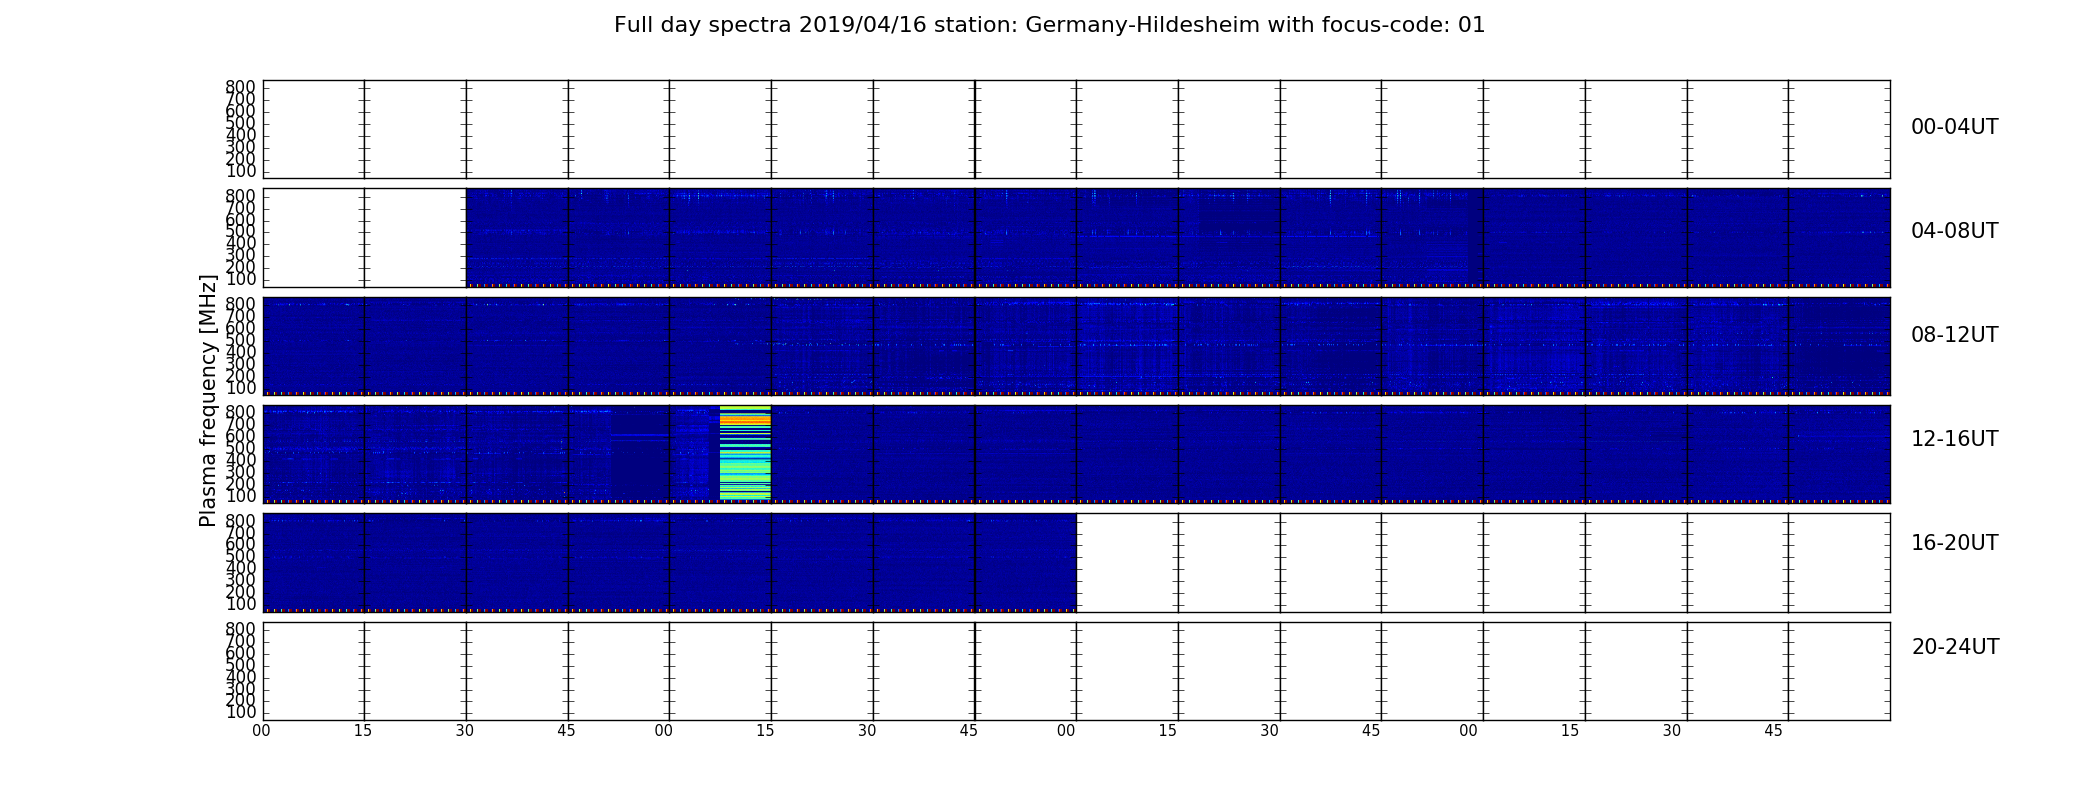Select the "12-16UT" panel label
This screenshot has width=2100, height=800.
[x=1954, y=439]
